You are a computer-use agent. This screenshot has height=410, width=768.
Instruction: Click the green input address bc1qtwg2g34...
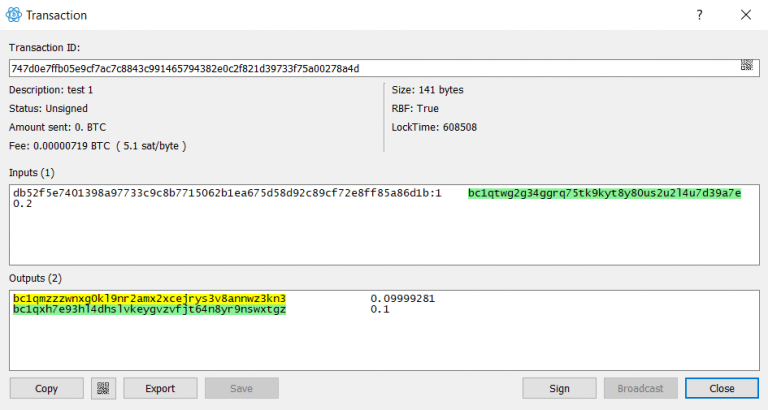click(x=604, y=193)
